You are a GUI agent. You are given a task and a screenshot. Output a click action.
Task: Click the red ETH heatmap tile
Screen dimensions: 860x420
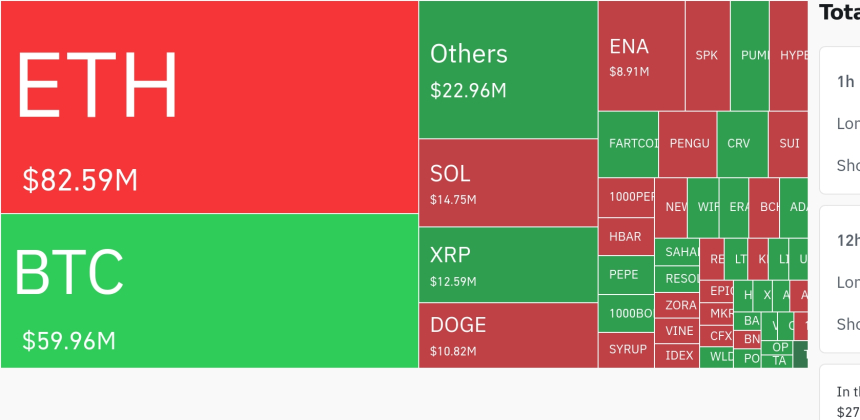(209, 106)
